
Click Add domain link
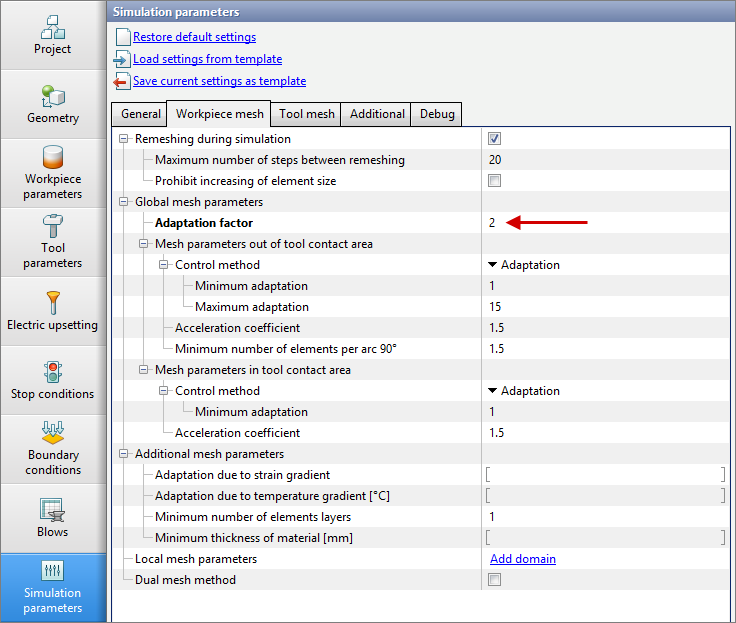522,559
